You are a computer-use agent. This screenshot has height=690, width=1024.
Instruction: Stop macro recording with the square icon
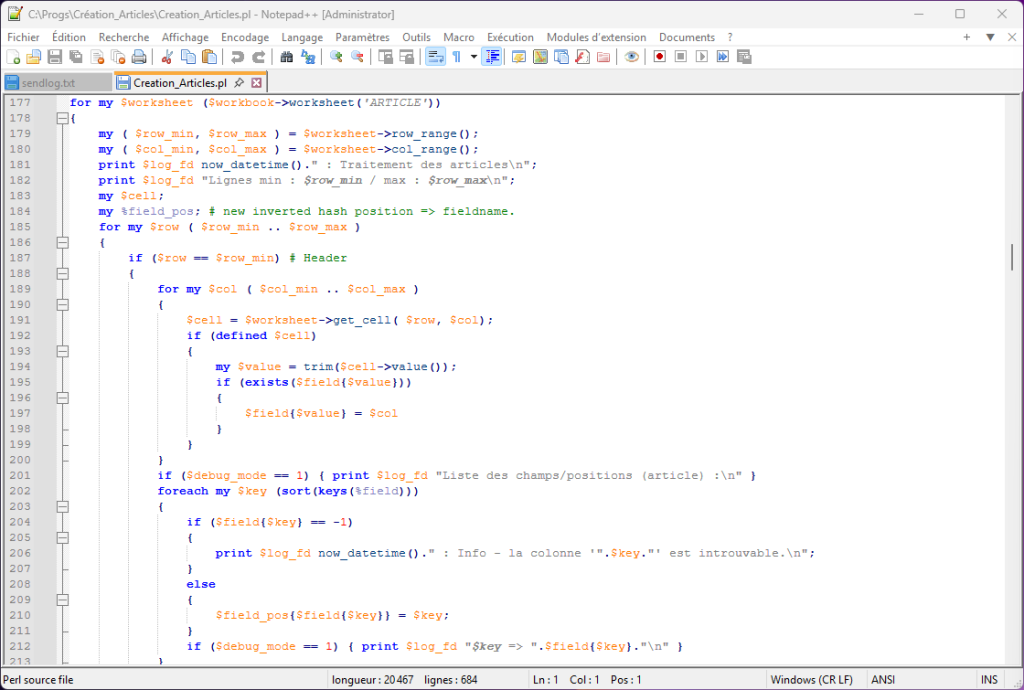tap(680, 57)
